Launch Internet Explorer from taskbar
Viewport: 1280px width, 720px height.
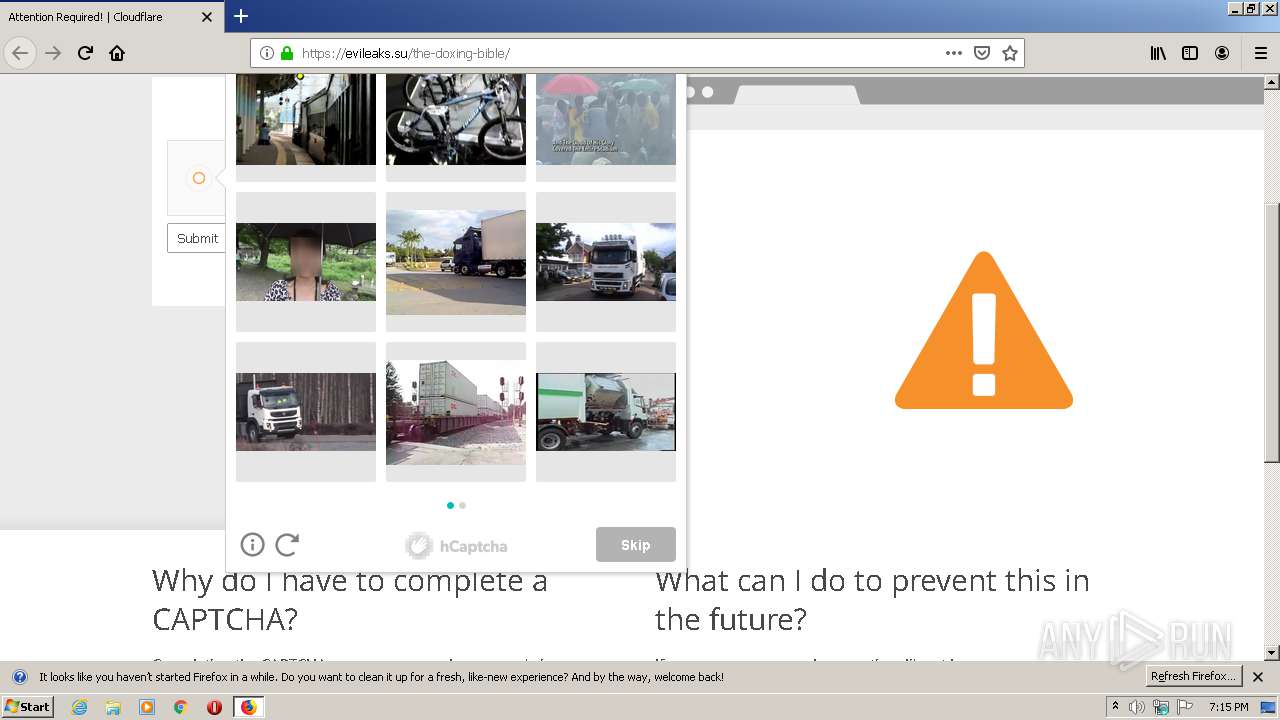(79, 707)
